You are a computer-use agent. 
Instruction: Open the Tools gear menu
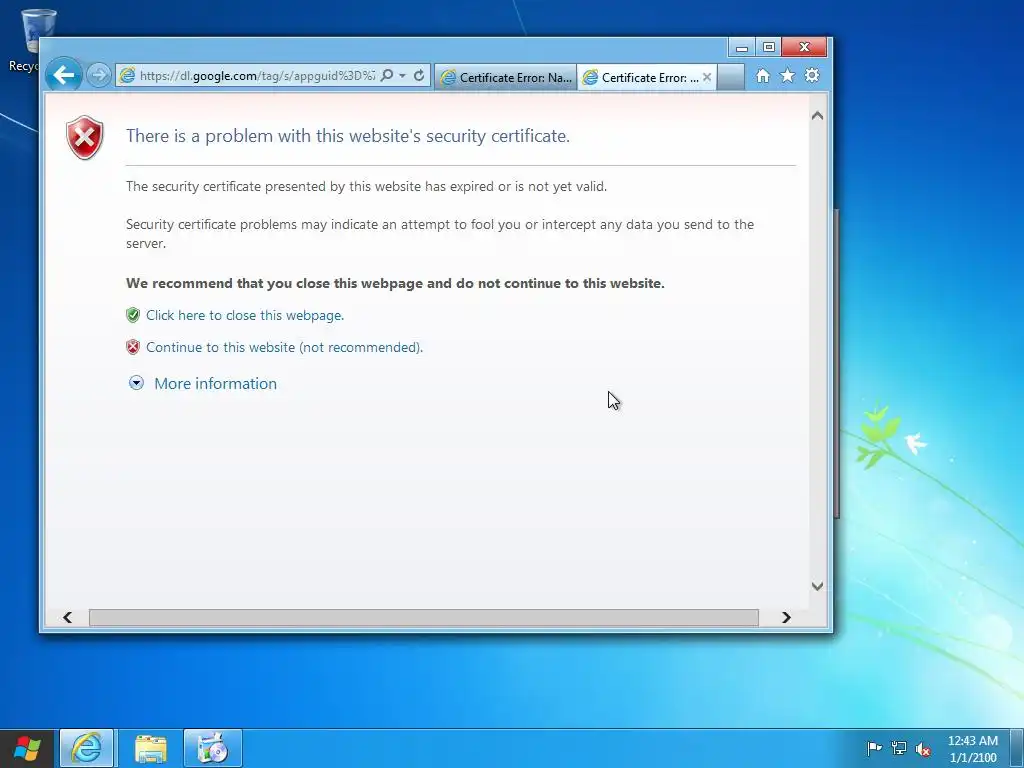(812, 76)
